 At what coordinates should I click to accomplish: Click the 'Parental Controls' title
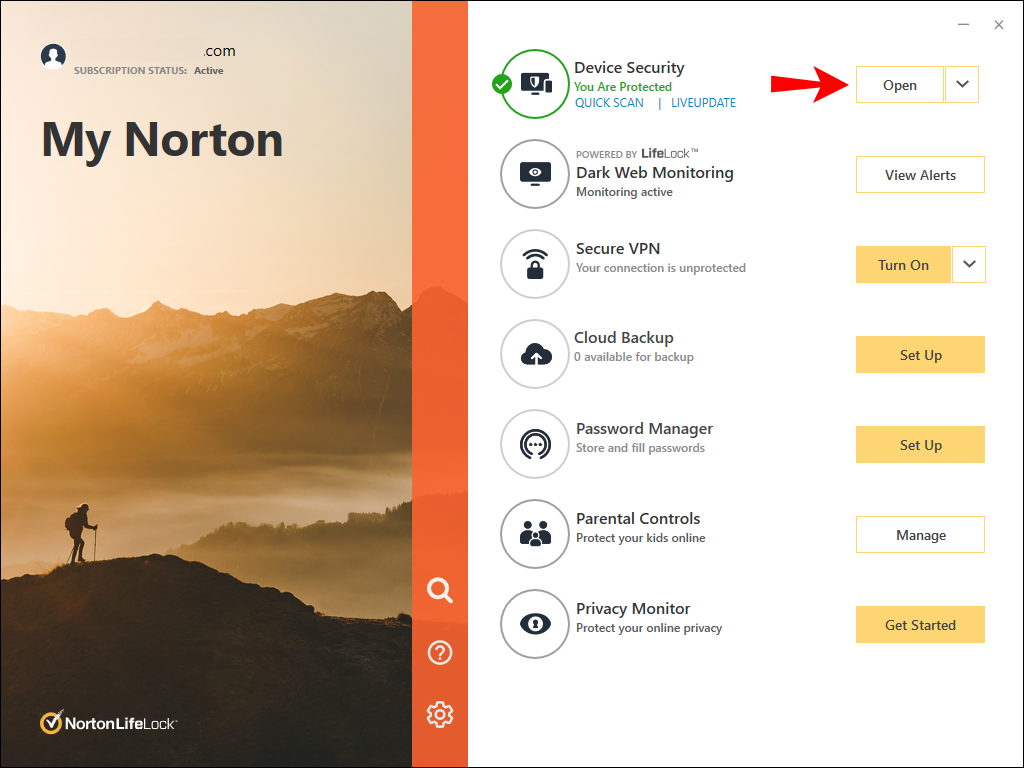638,519
